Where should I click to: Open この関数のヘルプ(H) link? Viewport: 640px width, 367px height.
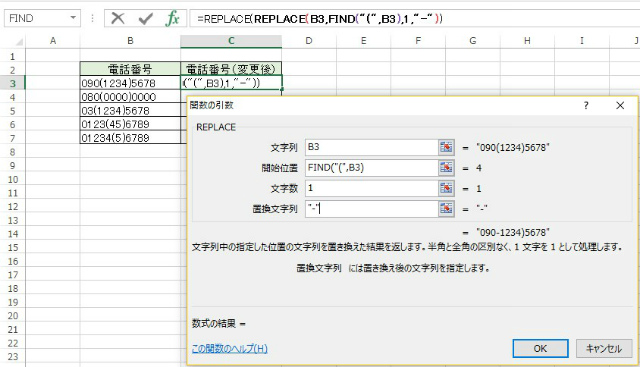pos(229,349)
